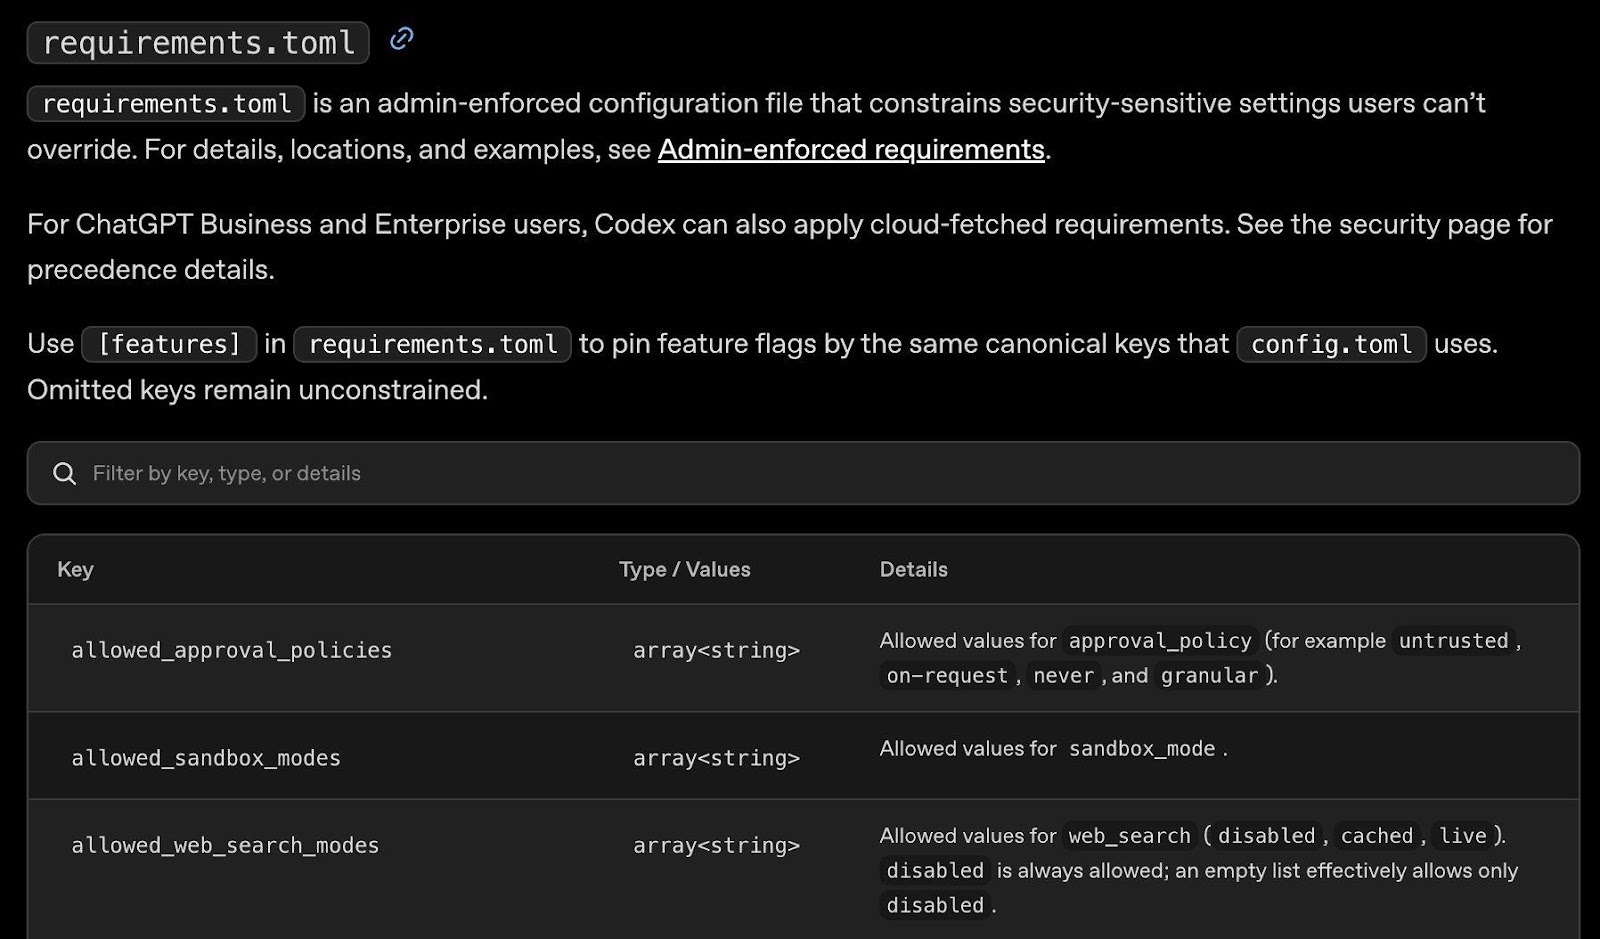
Task: Click the requirements.toml page heading
Action: 198,42
